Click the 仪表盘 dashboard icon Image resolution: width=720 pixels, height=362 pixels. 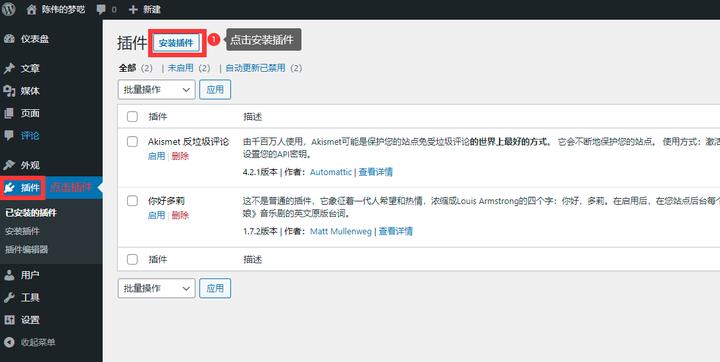click(x=9, y=39)
